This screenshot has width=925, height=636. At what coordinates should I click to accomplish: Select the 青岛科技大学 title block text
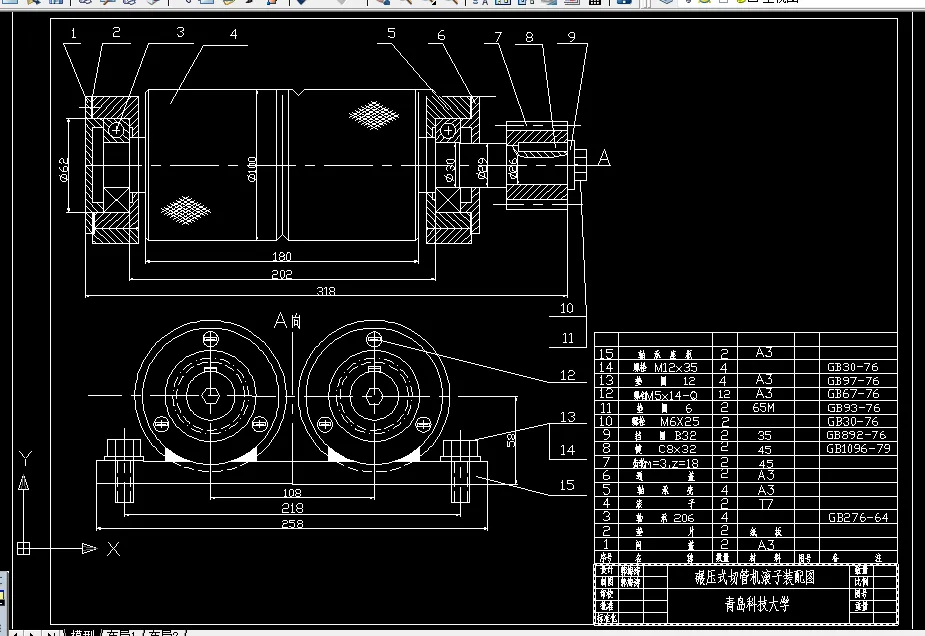click(757, 604)
